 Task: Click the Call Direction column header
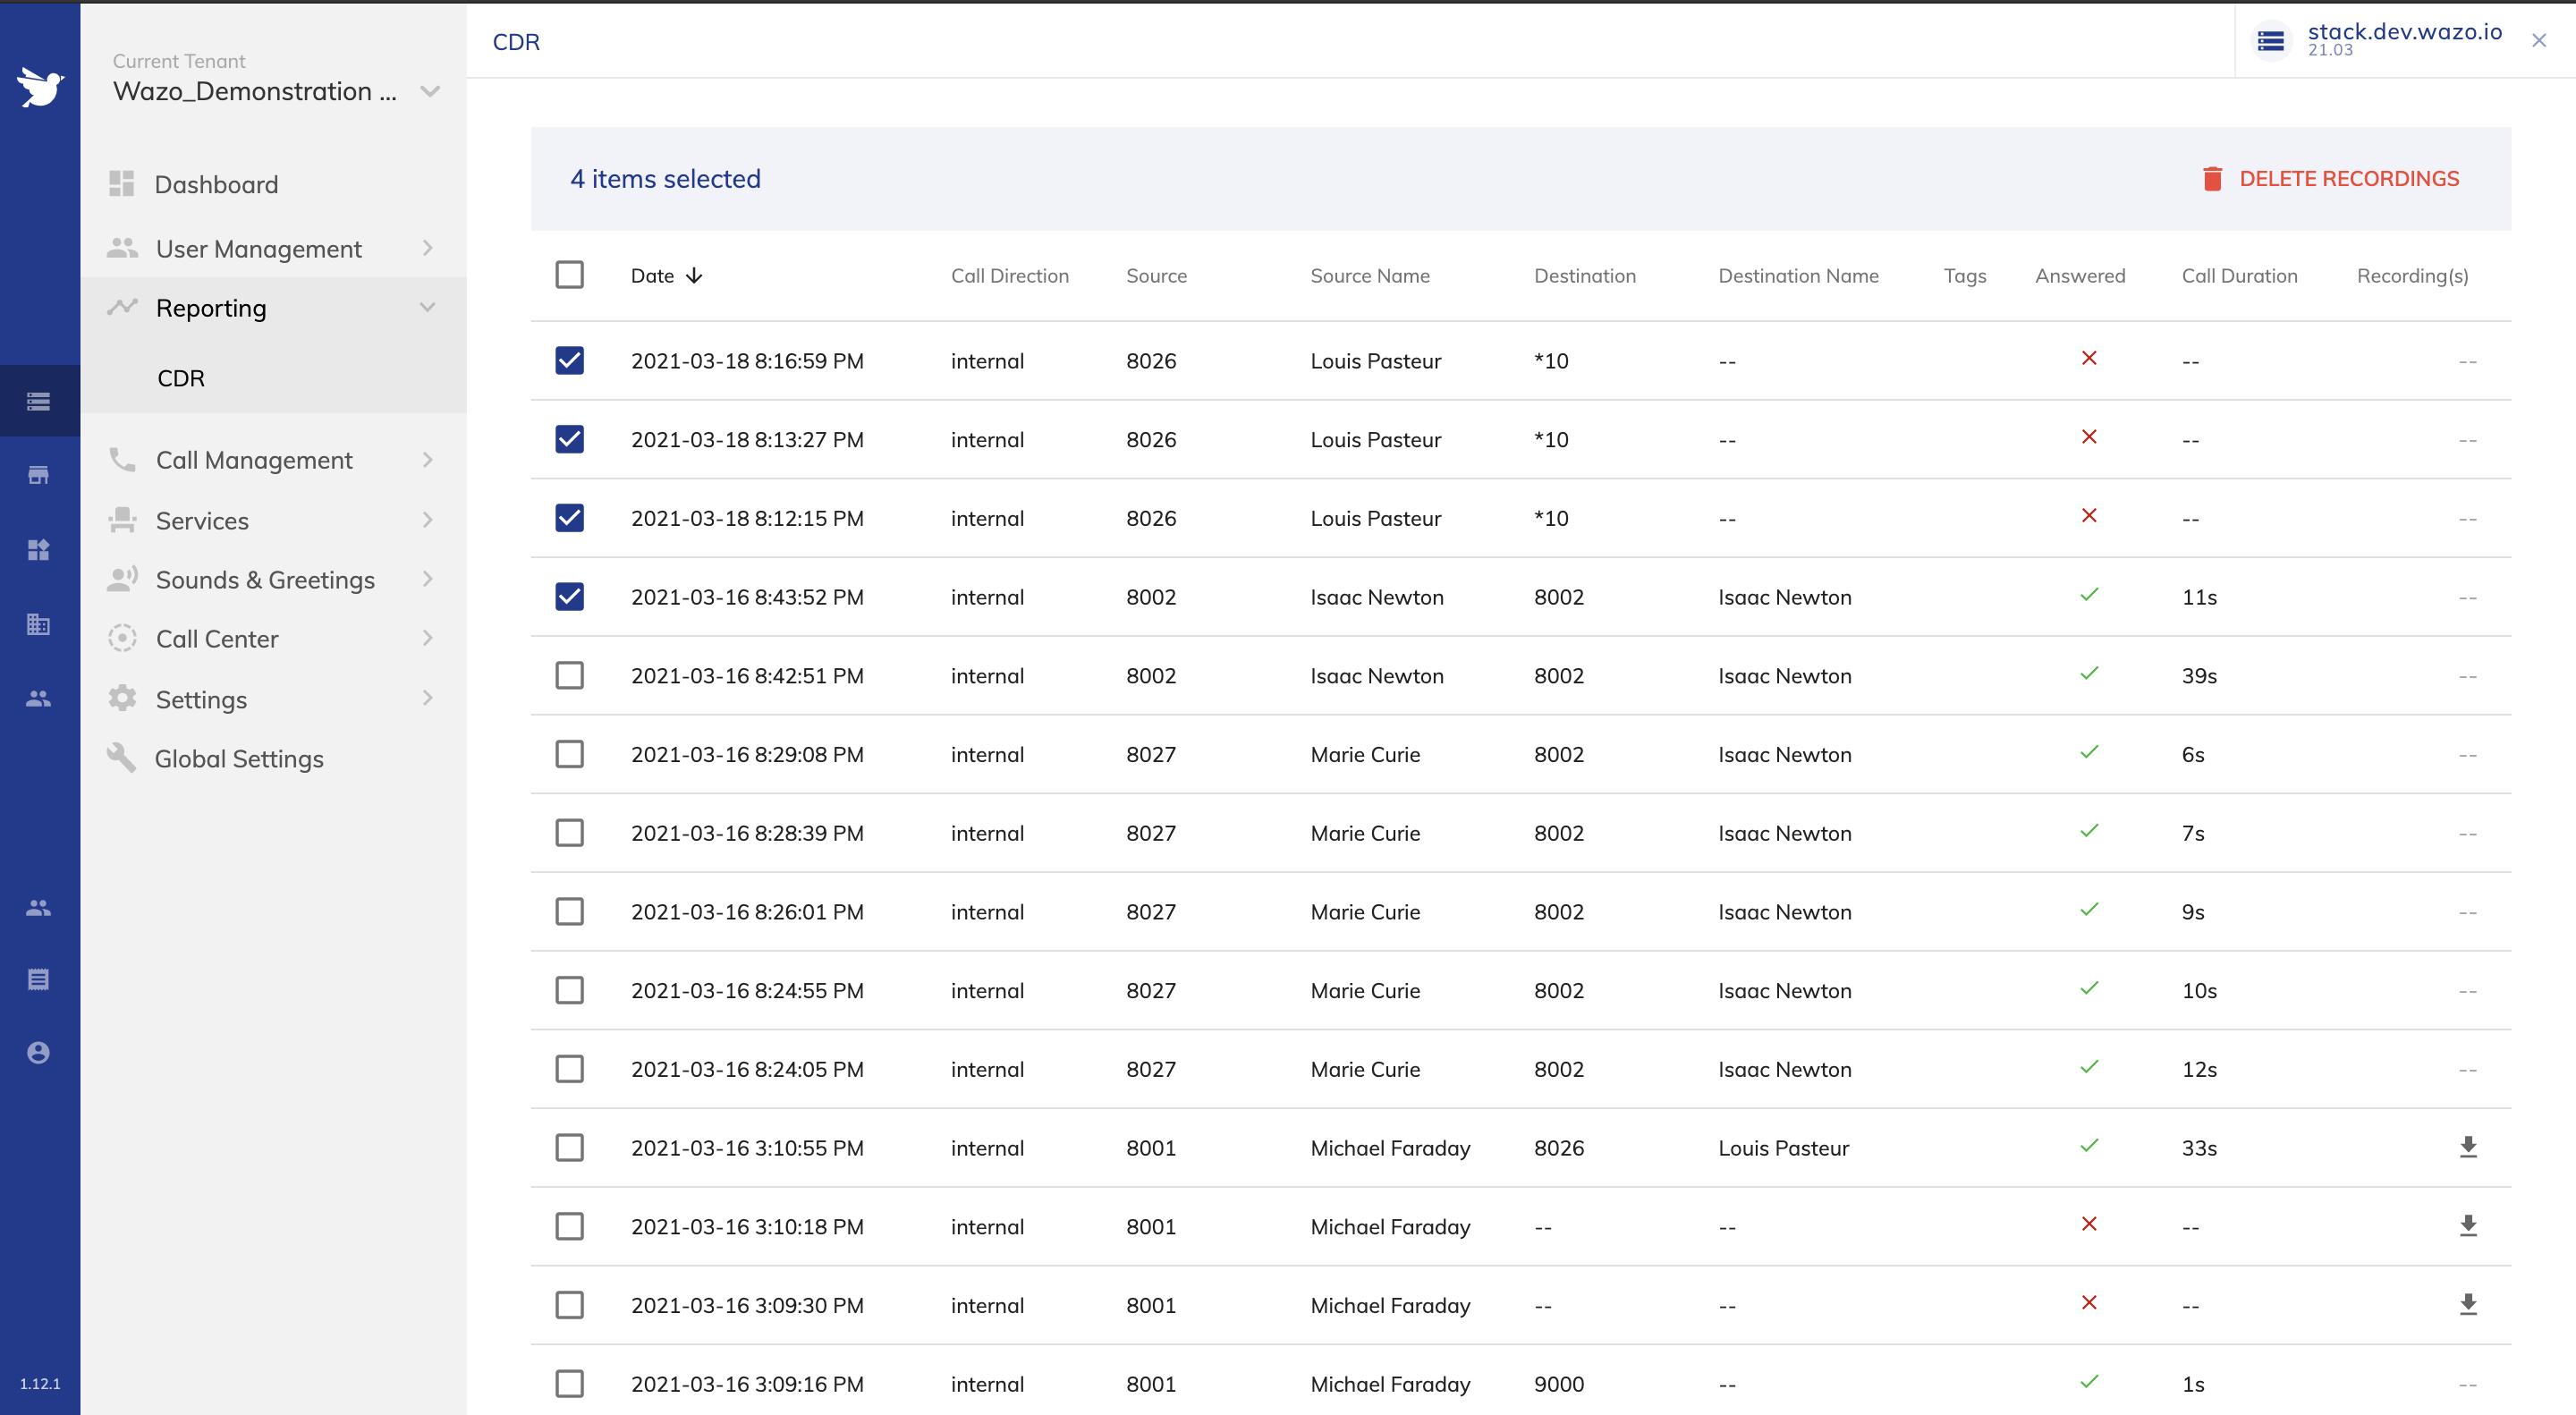1010,276
